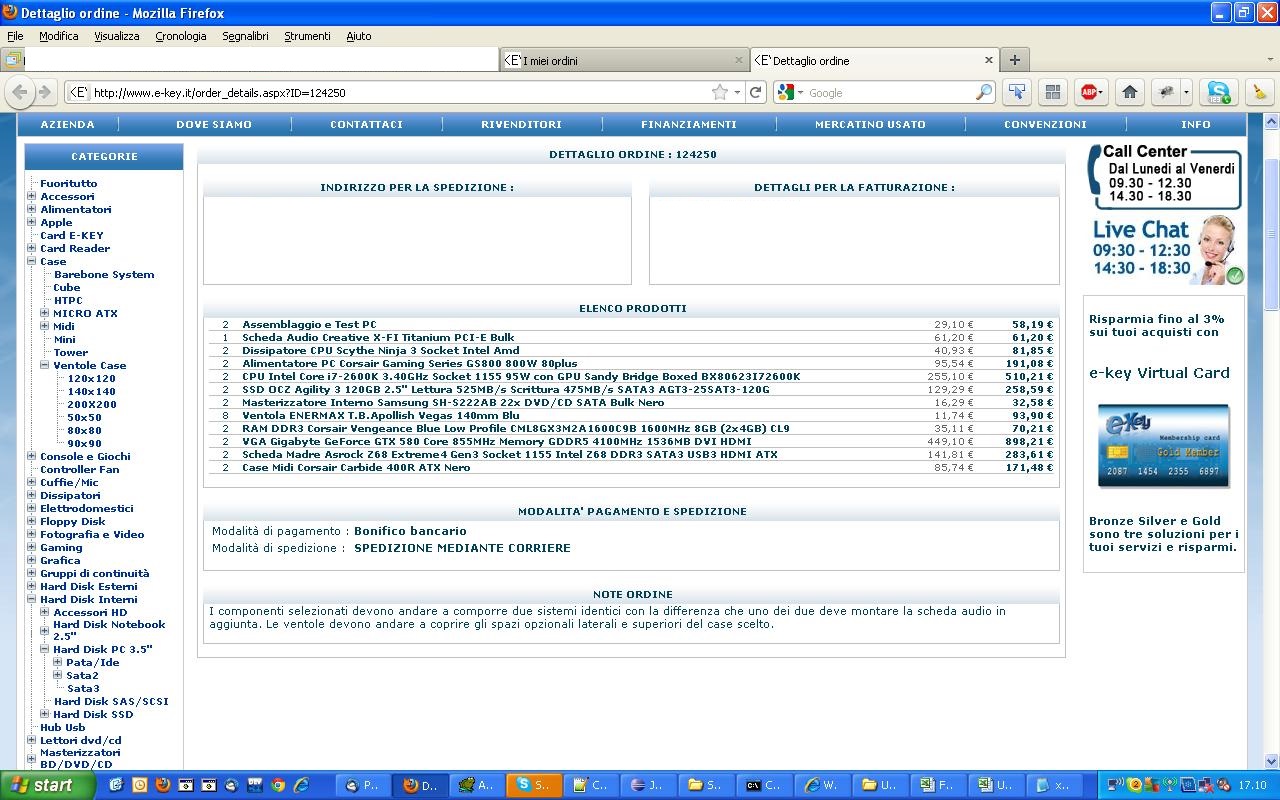This screenshot has height=800, width=1280.
Task: Go to the Firefox home page icon
Action: coord(1130,92)
